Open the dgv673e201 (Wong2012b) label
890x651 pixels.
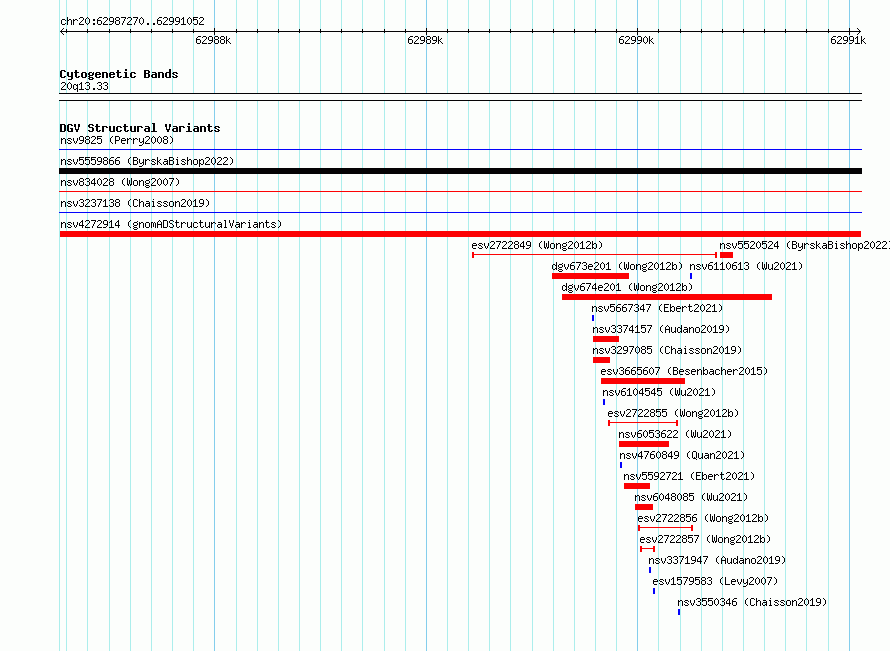click(617, 266)
